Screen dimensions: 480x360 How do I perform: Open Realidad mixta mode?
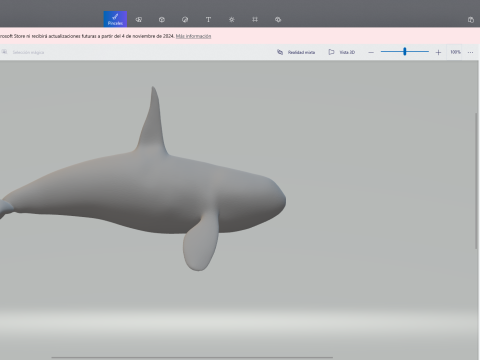pyautogui.click(x=296, y=52)
